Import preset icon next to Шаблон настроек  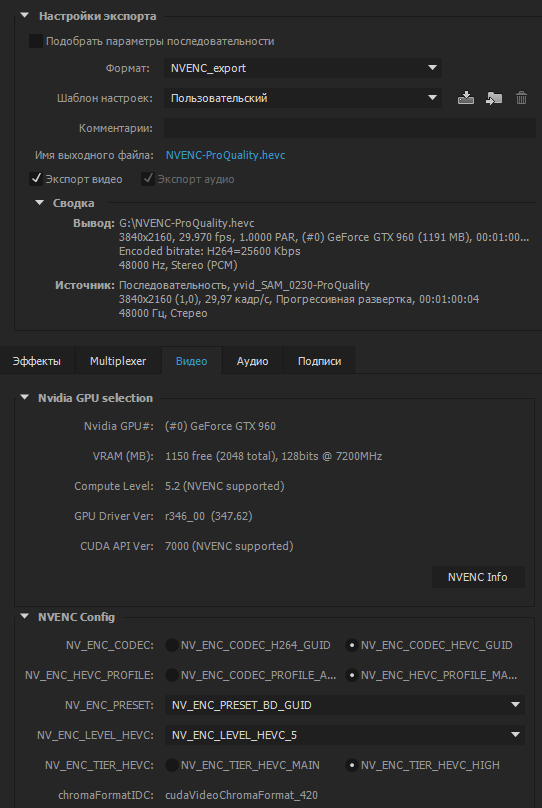pyautogui.click(x=494, y=98)
